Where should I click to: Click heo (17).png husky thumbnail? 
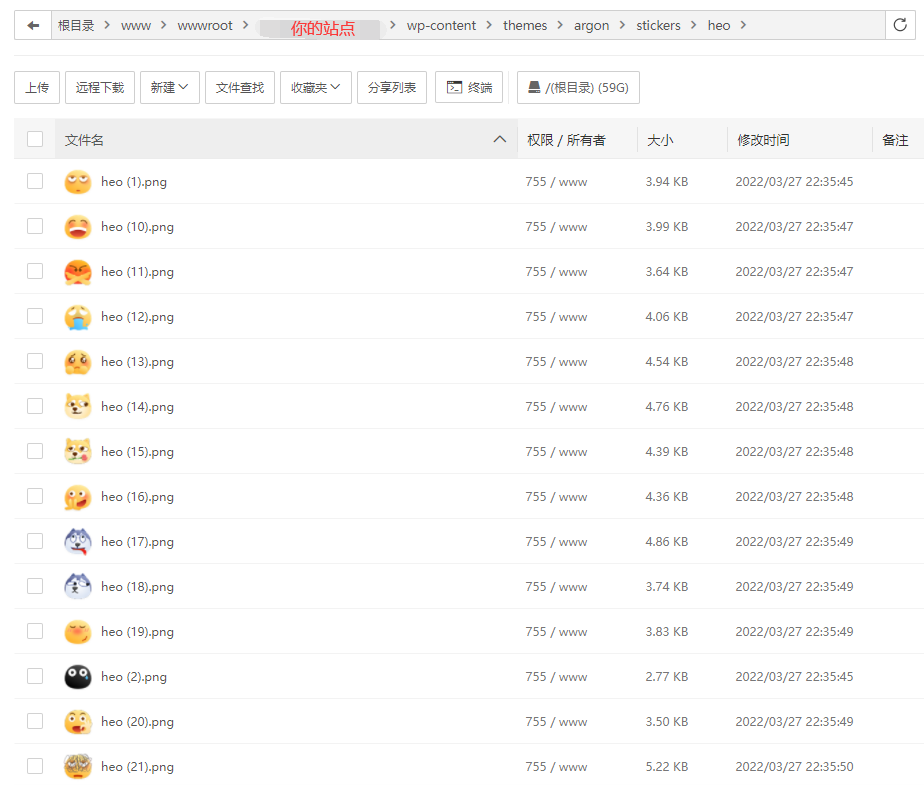[77, 541]
